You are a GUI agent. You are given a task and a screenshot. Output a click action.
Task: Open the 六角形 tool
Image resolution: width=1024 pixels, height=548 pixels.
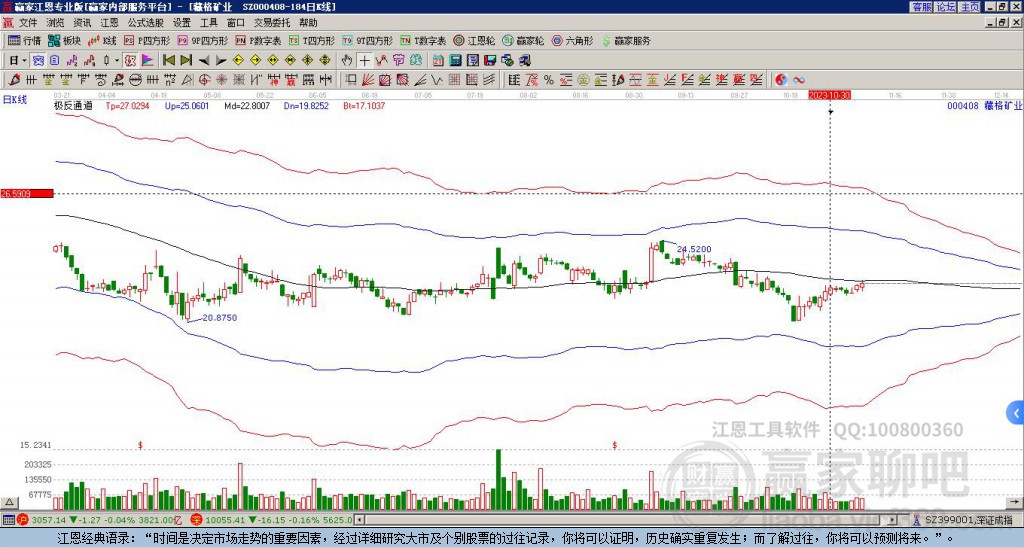coord(572,40)
